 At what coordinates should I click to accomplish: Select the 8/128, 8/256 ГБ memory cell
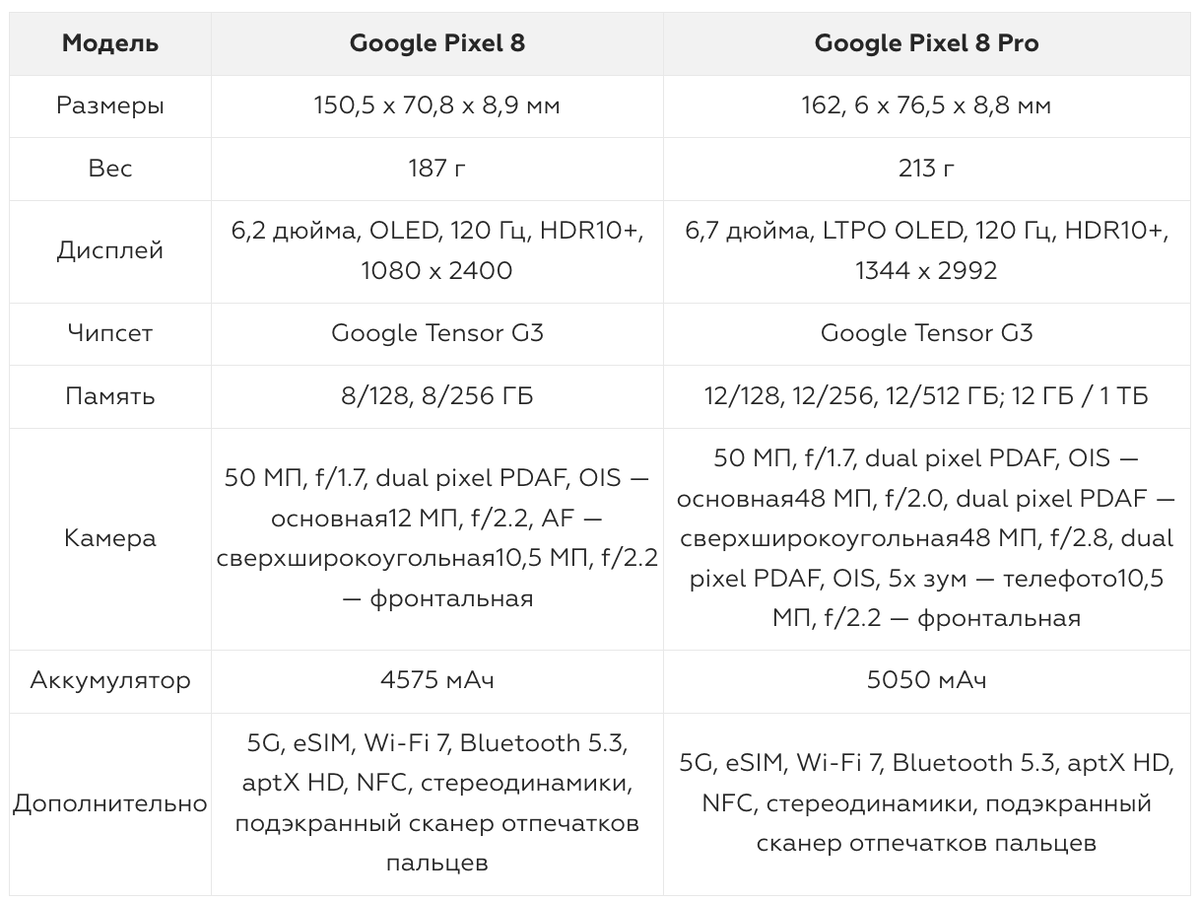pos(437,397)
